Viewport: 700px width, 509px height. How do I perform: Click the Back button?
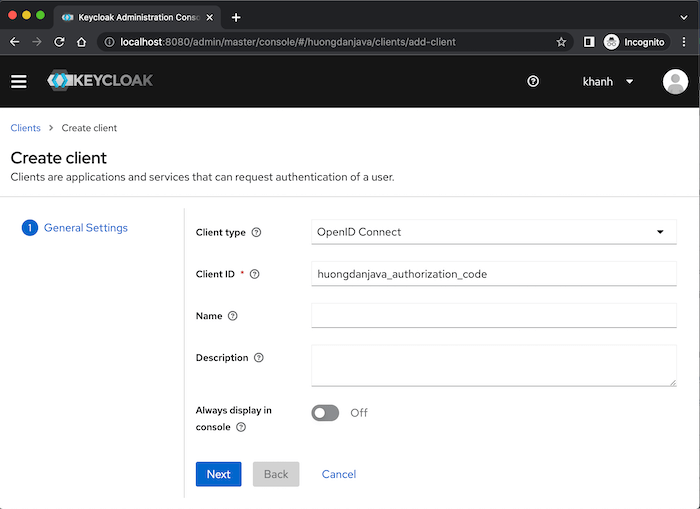tap(276, 474)
